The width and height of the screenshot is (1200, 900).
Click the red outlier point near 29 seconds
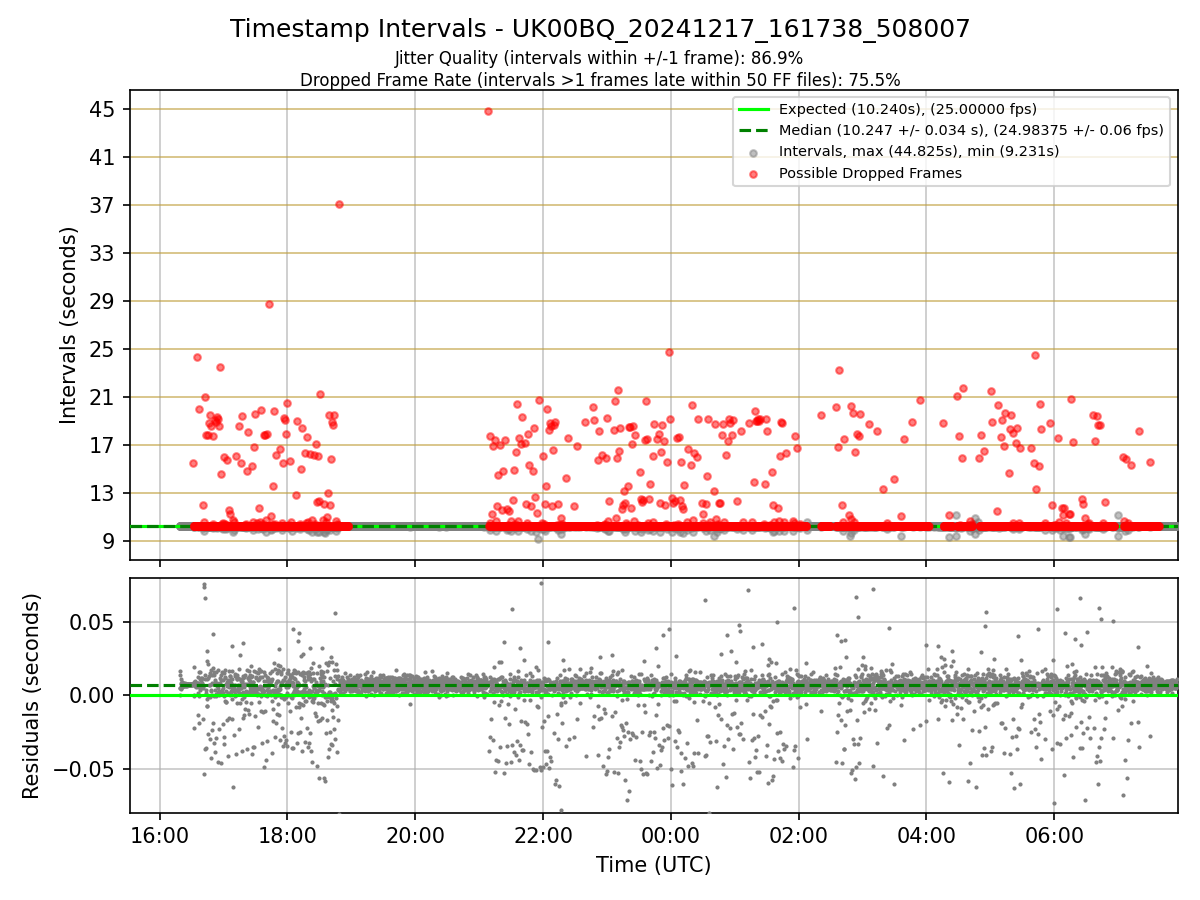(x=269, y=304)
